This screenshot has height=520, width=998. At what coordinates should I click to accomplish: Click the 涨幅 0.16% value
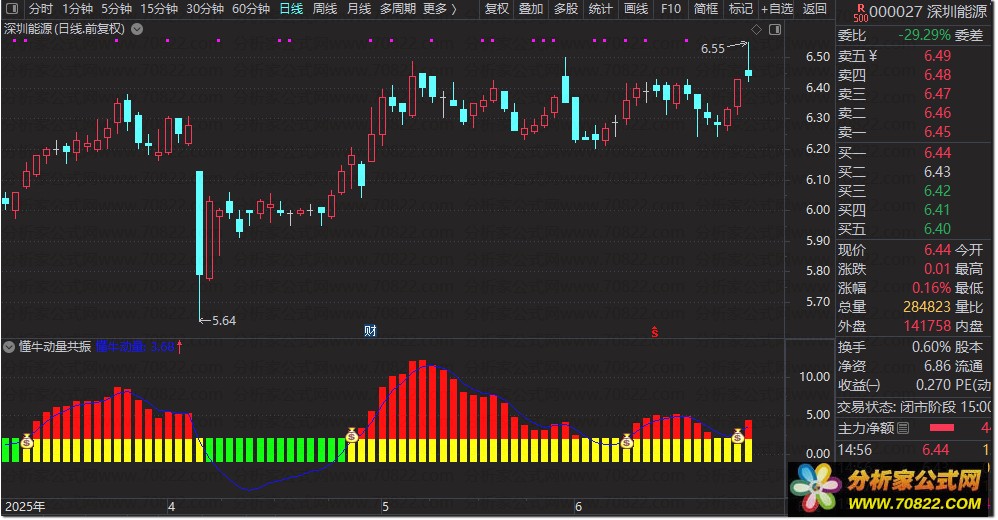tap(931, 288)
